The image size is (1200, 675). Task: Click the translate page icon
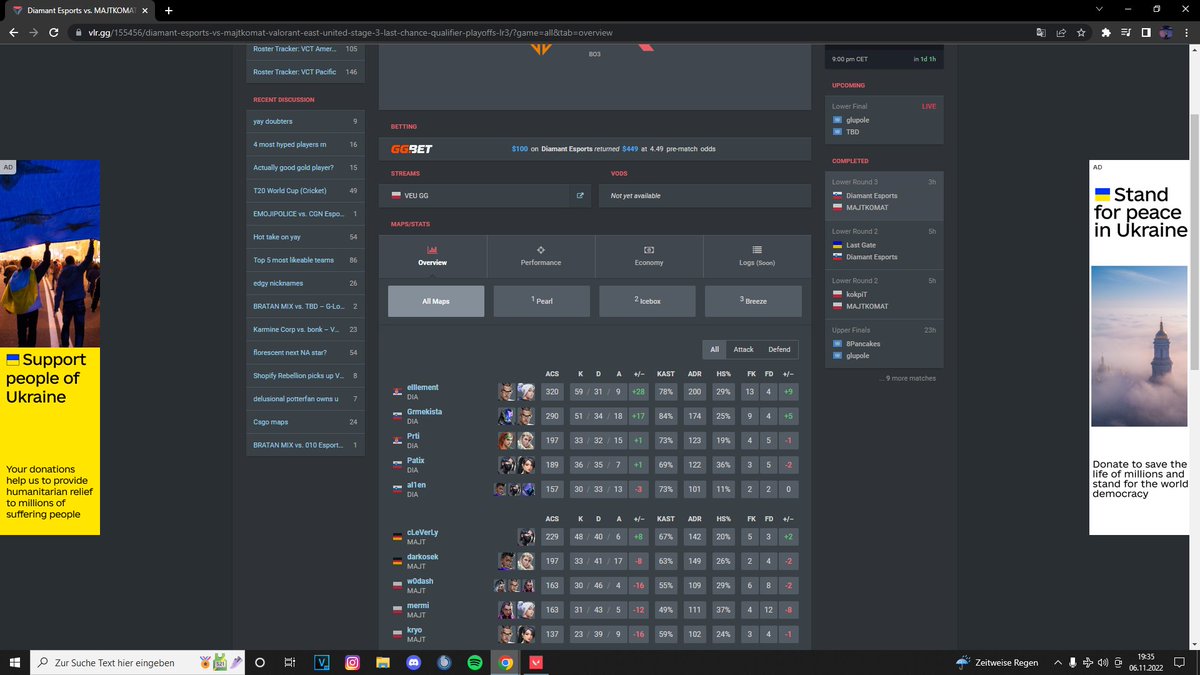pyautogui.click(x=1041, y=32)
